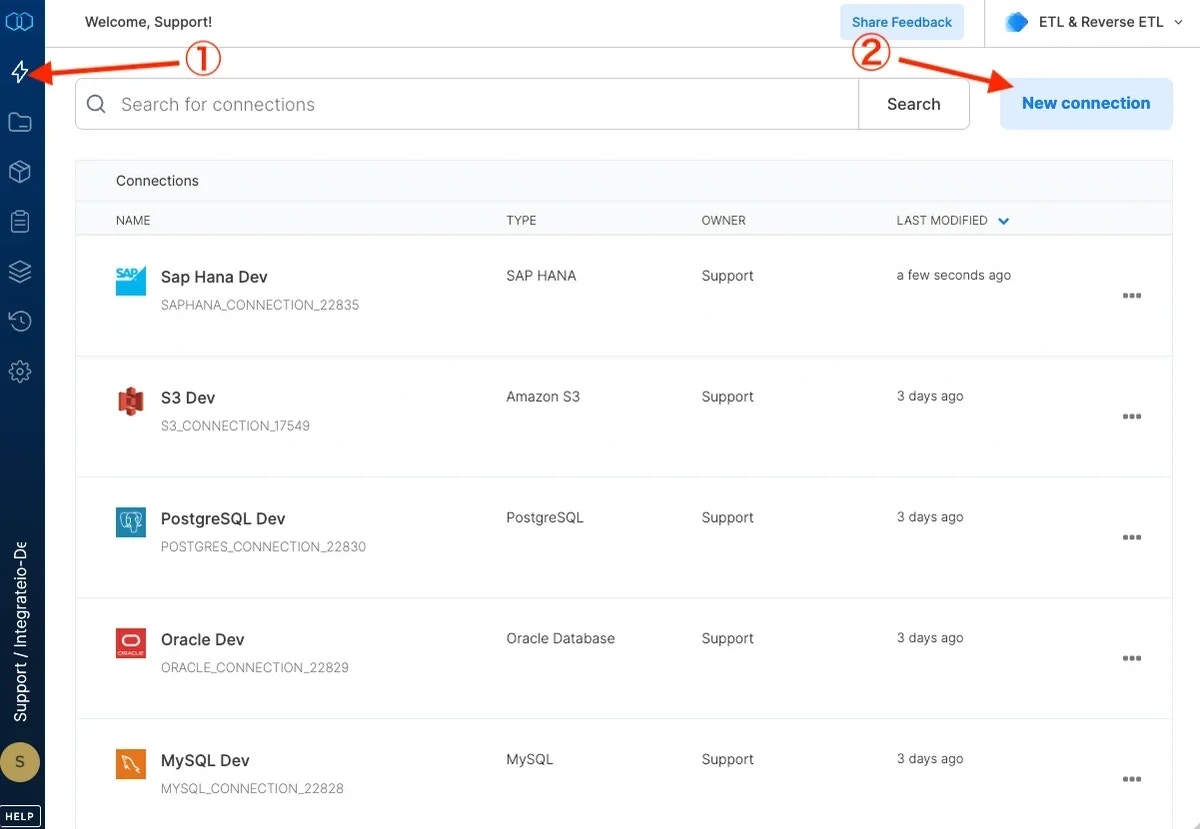Screen dimensions: 1200x829
Task: Open the settings gear icon in sidebar
Action: click(20, 372)
